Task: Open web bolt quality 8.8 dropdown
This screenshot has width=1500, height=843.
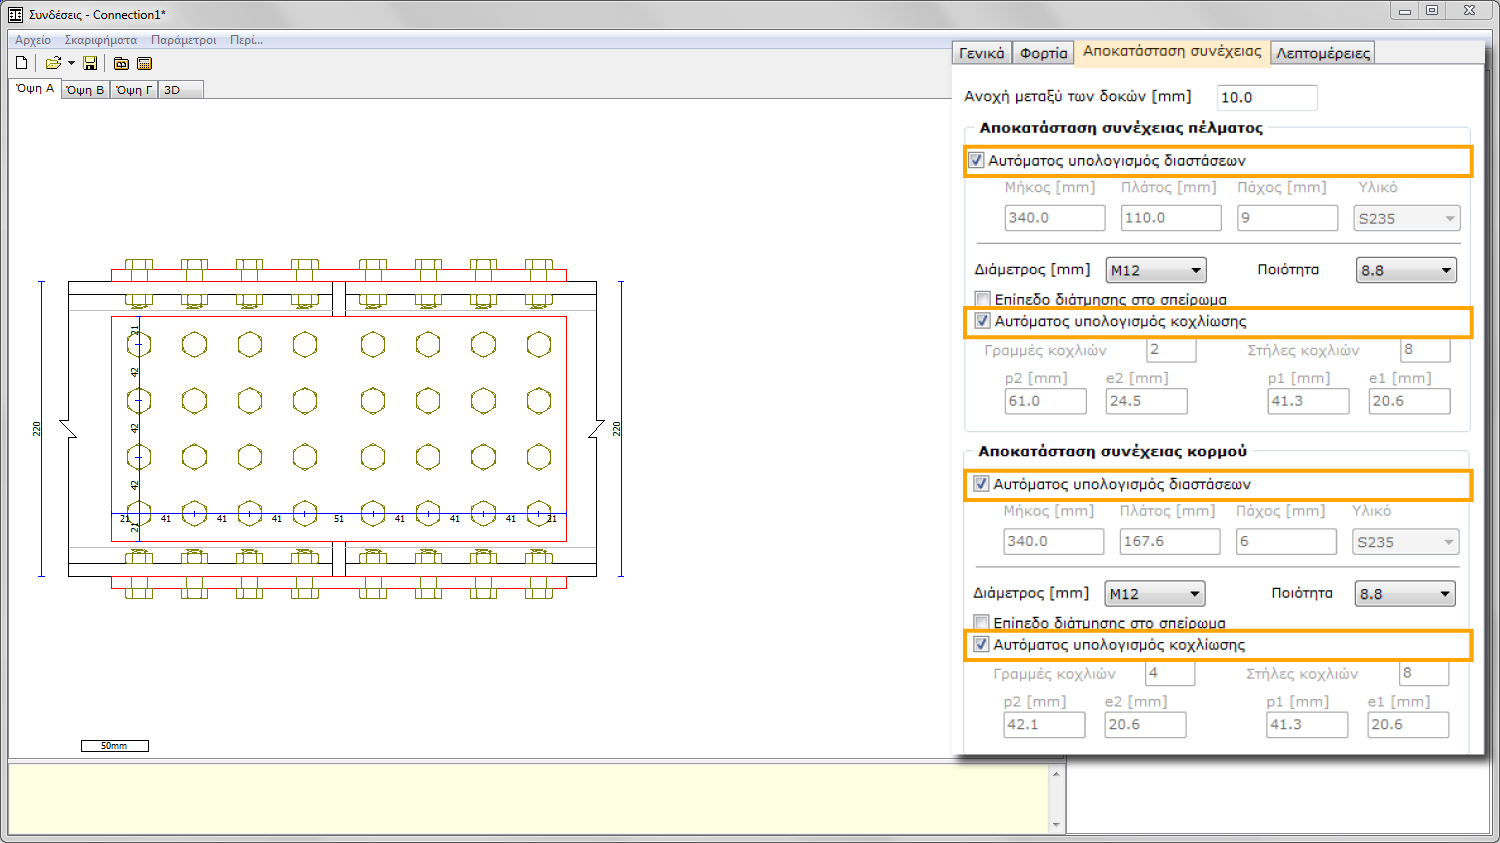Action: click(x=1405, y=593)
